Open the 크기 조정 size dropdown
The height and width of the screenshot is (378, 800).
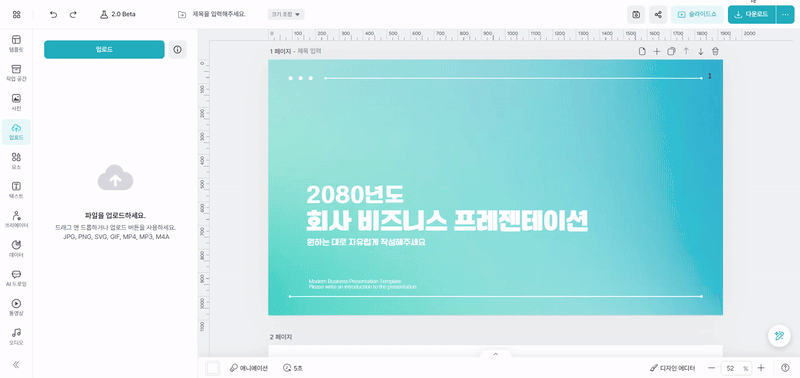[x=286, y=14]
